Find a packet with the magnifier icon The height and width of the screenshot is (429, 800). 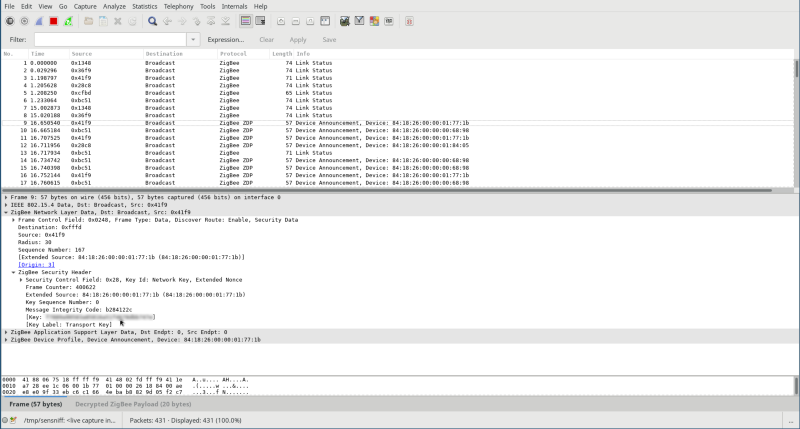[152, 21]
